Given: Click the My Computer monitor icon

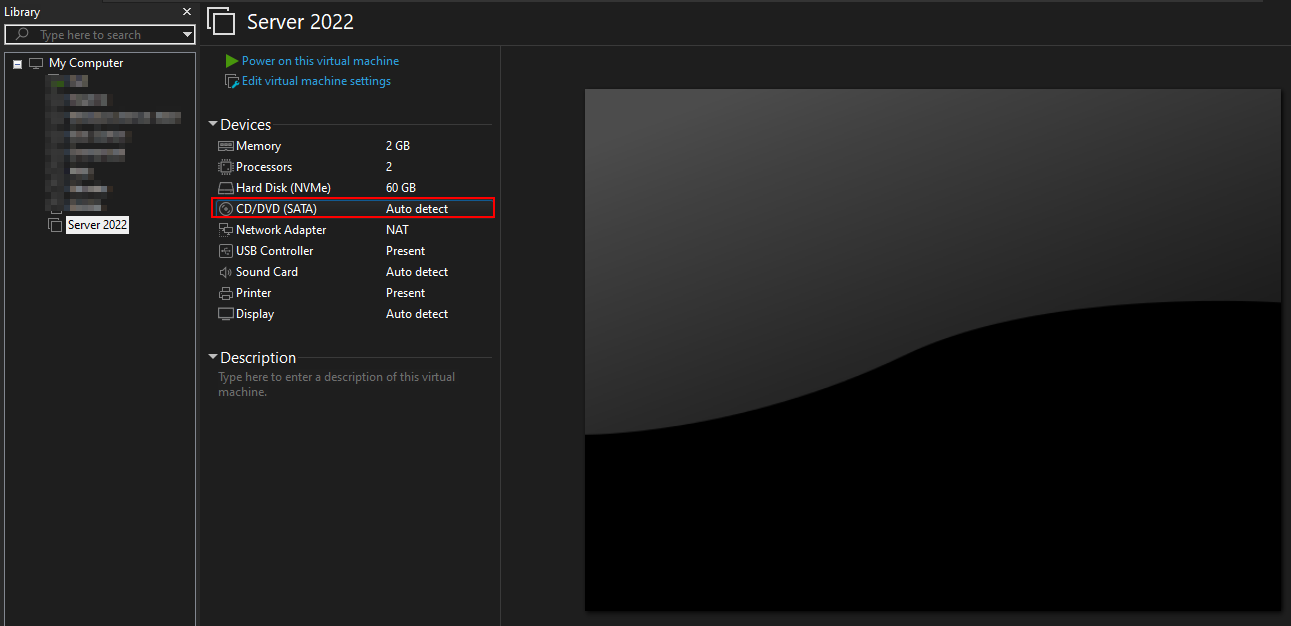Looking at the screenshot, I should coord(36,63).
